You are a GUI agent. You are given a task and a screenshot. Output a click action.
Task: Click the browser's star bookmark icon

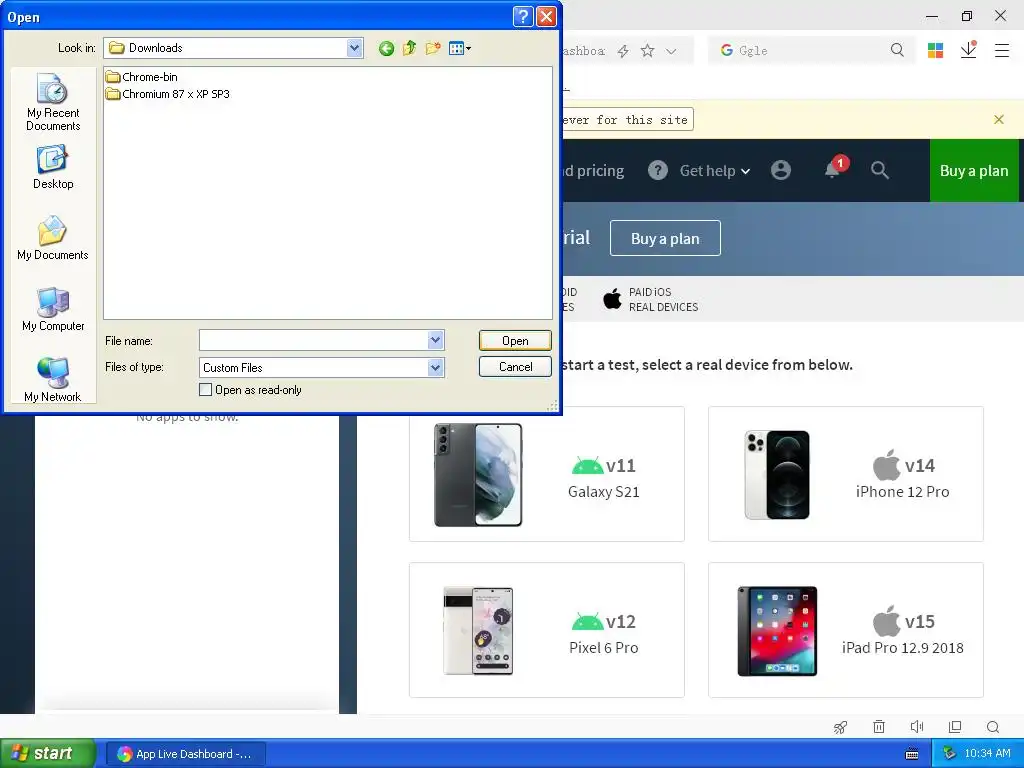(647, 51)
